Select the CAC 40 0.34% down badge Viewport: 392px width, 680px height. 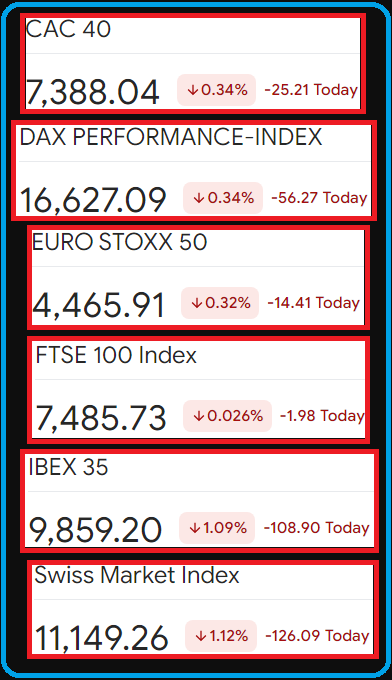click(216, 90)
